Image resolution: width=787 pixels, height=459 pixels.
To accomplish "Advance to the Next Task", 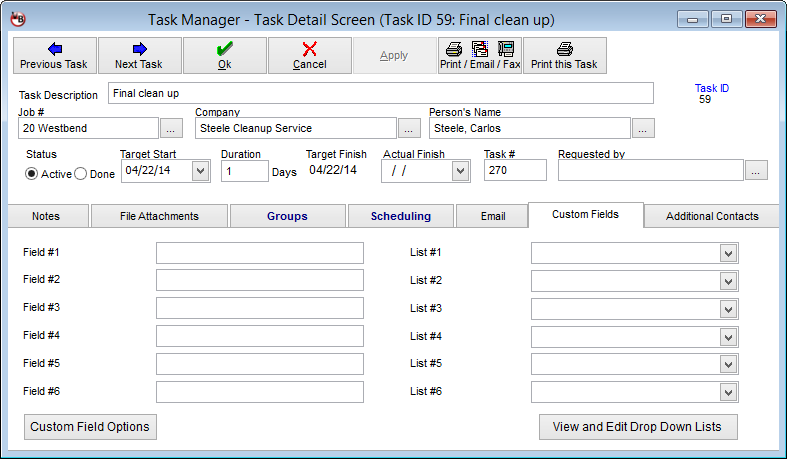I will [x=139, y=56].
